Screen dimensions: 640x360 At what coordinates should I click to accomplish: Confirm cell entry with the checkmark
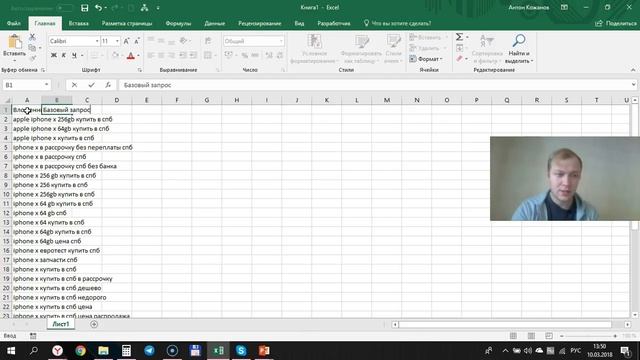[91, 85]
